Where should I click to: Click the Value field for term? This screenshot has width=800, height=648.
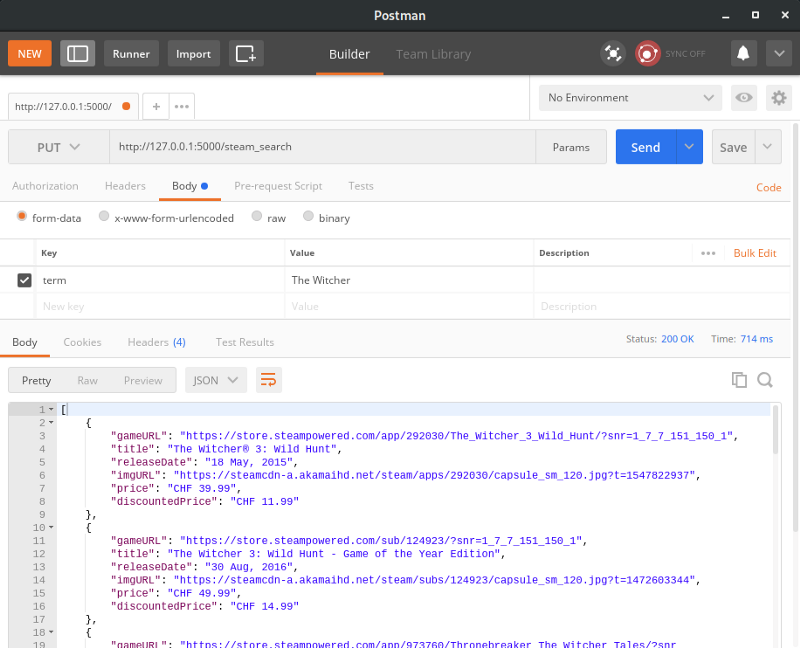[x=409, y=280]
